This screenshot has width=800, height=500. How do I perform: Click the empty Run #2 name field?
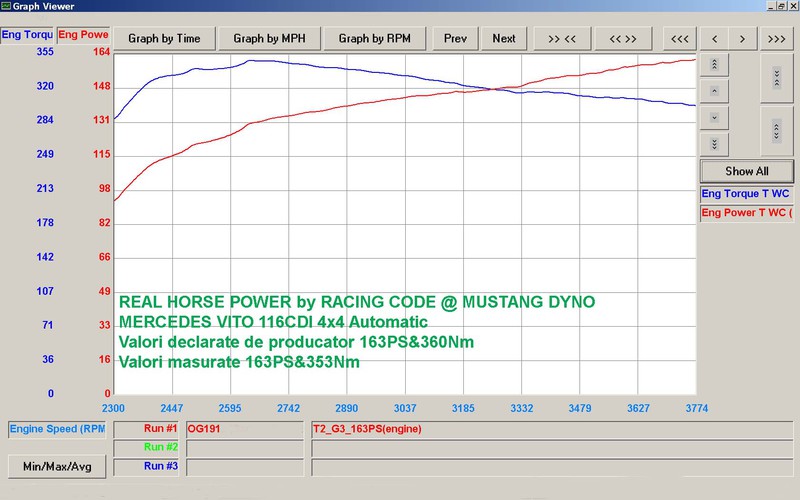click(x=245, y=448)
